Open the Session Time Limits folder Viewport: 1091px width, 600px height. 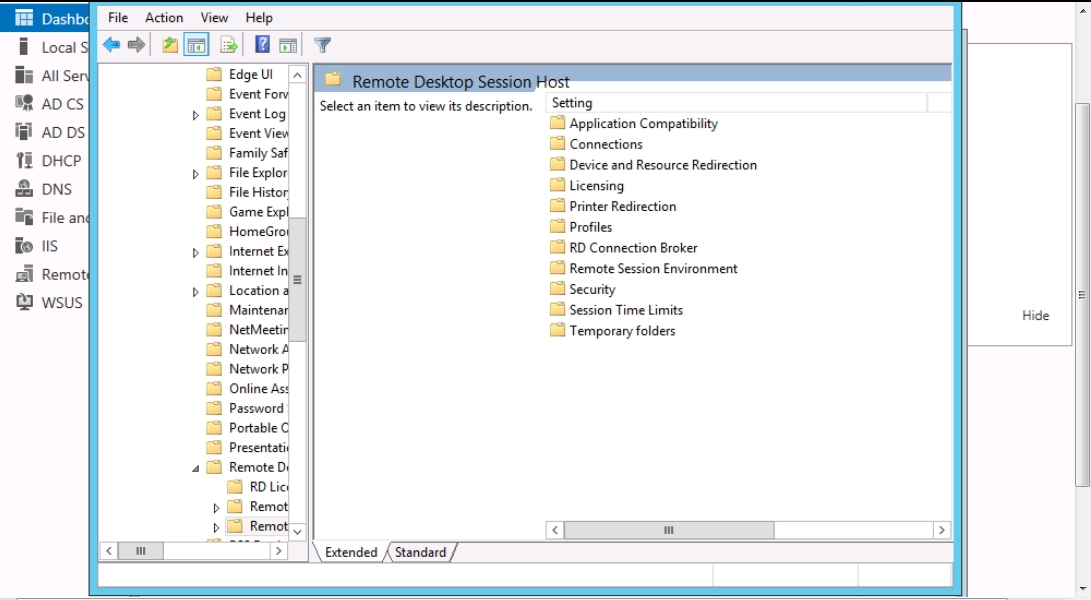coord(626,310)
